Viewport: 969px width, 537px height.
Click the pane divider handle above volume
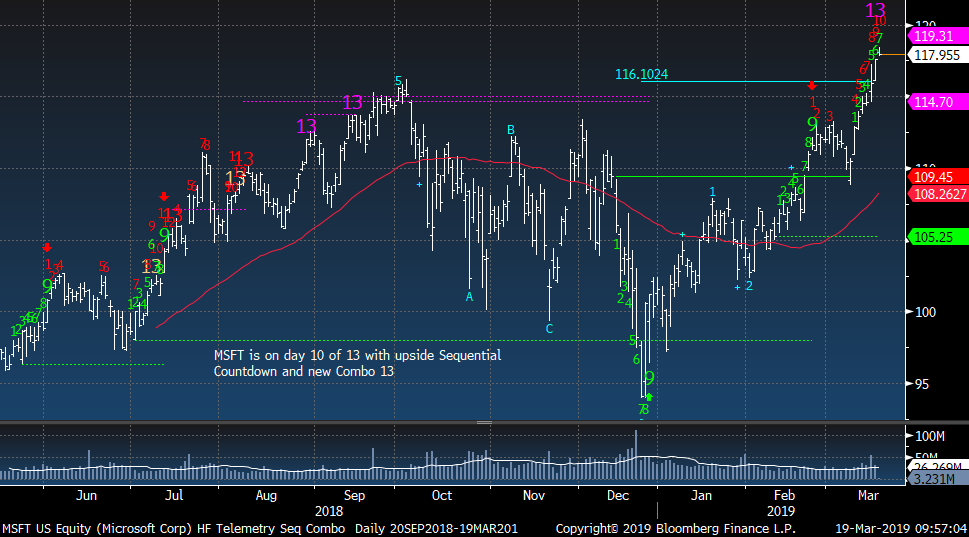pyautogui.click(x=484, y=423)
